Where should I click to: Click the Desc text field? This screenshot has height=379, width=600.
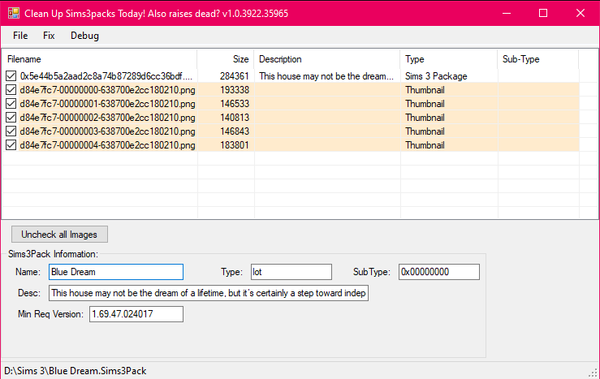(209, 293)
